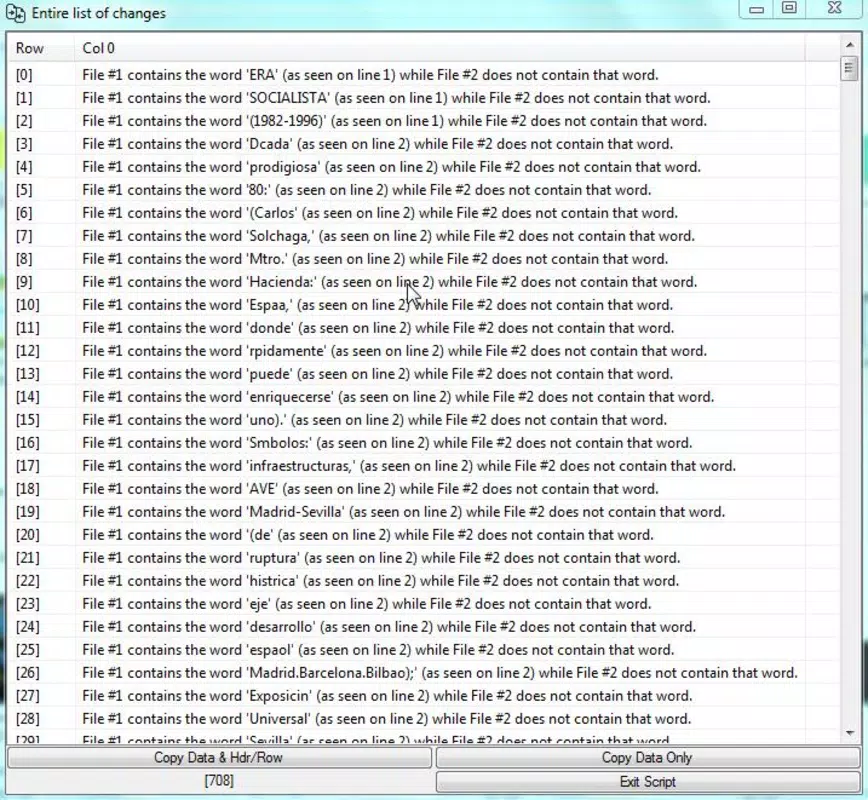868x800 pixels.
Task: Select the row with word 'Hacienda:'
Action: pos(424,282)
